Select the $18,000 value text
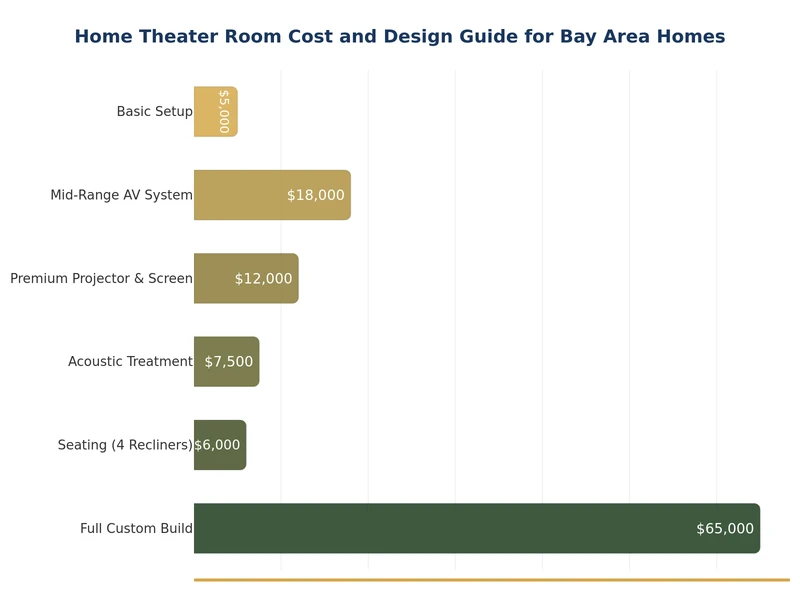This screenshot has width=800, height=600. click(315, 195)
